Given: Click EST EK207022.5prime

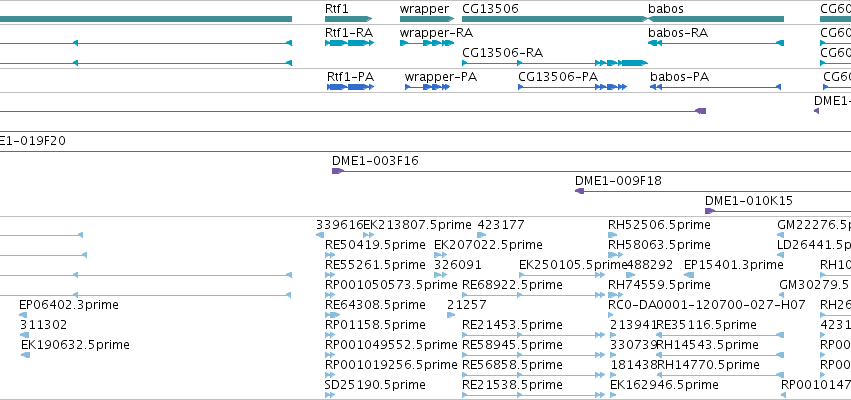Looking at the screenshot, I should point(488,245).
